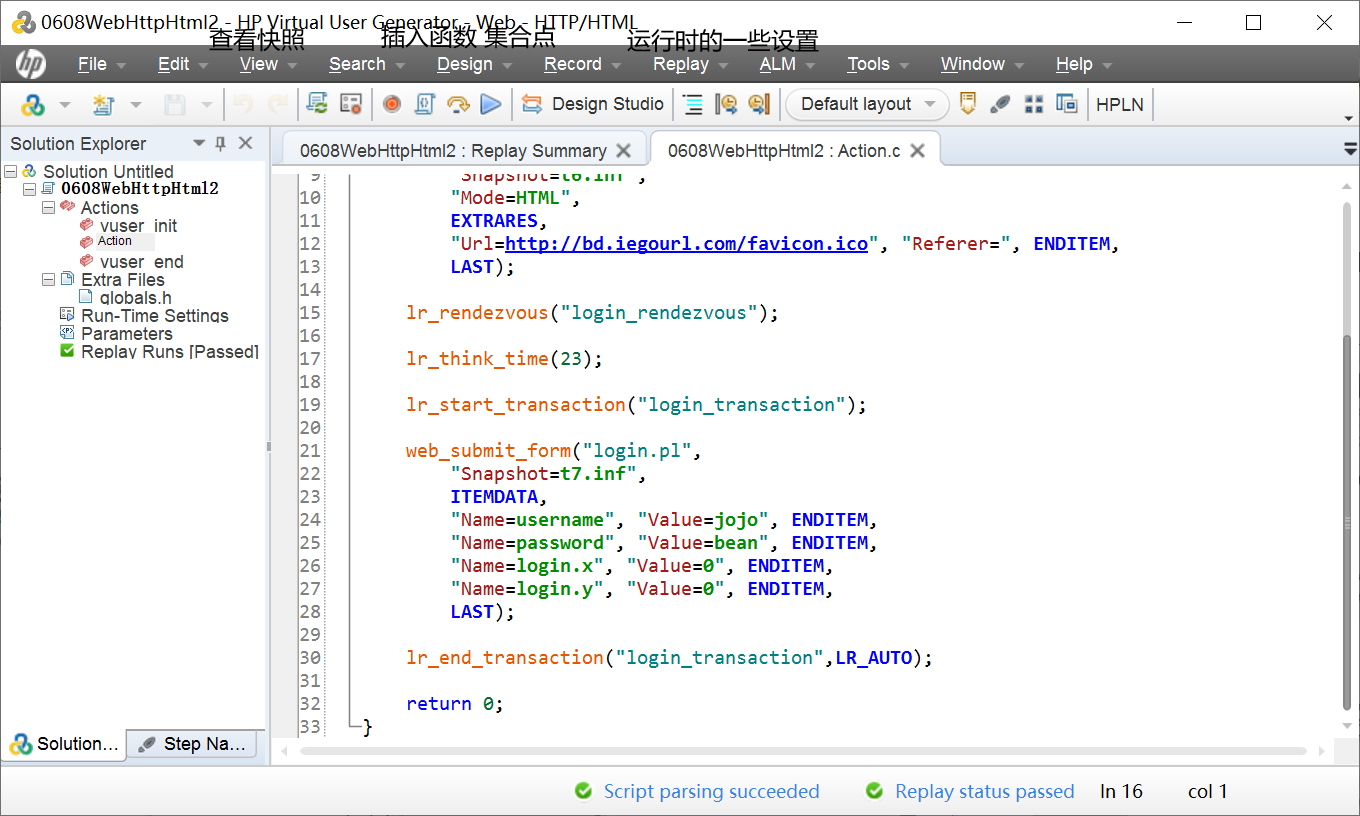Image resolution: width=1360 pixels, height=816 pixels.
Task: Open the Tools menu
Action: [x=878, y=64]
